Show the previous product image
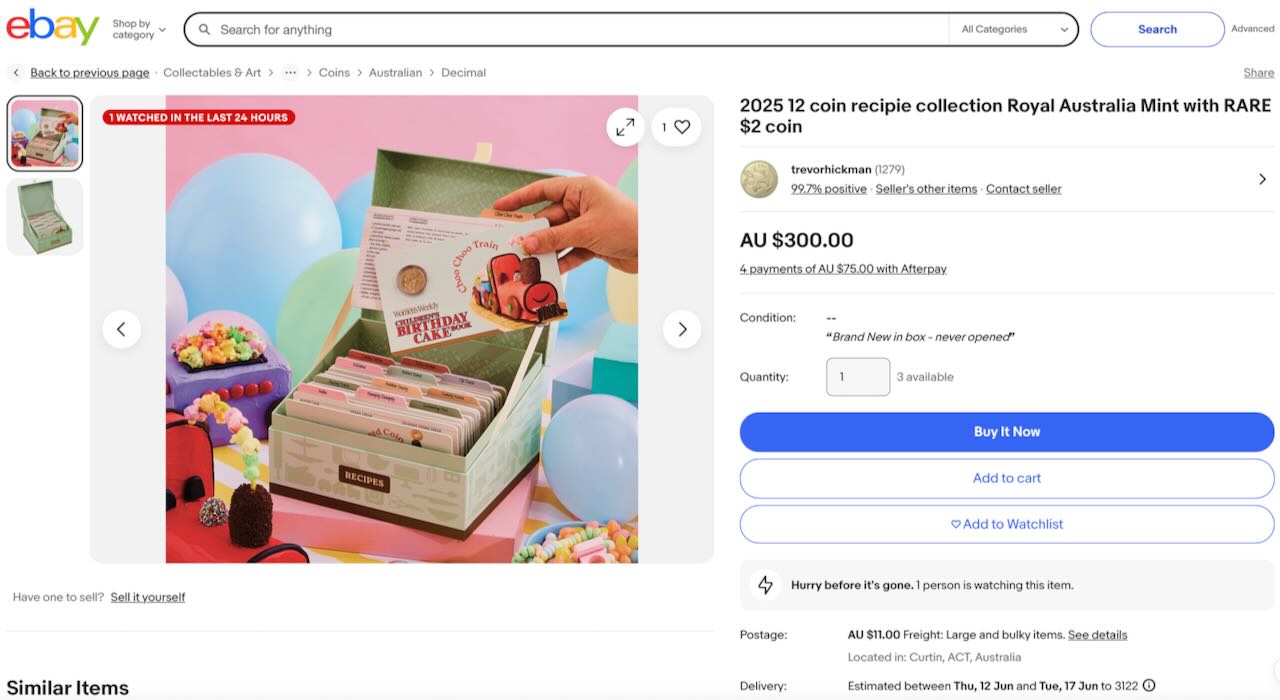The height and width of the screenshot is (700, 1280). (121, 329)
